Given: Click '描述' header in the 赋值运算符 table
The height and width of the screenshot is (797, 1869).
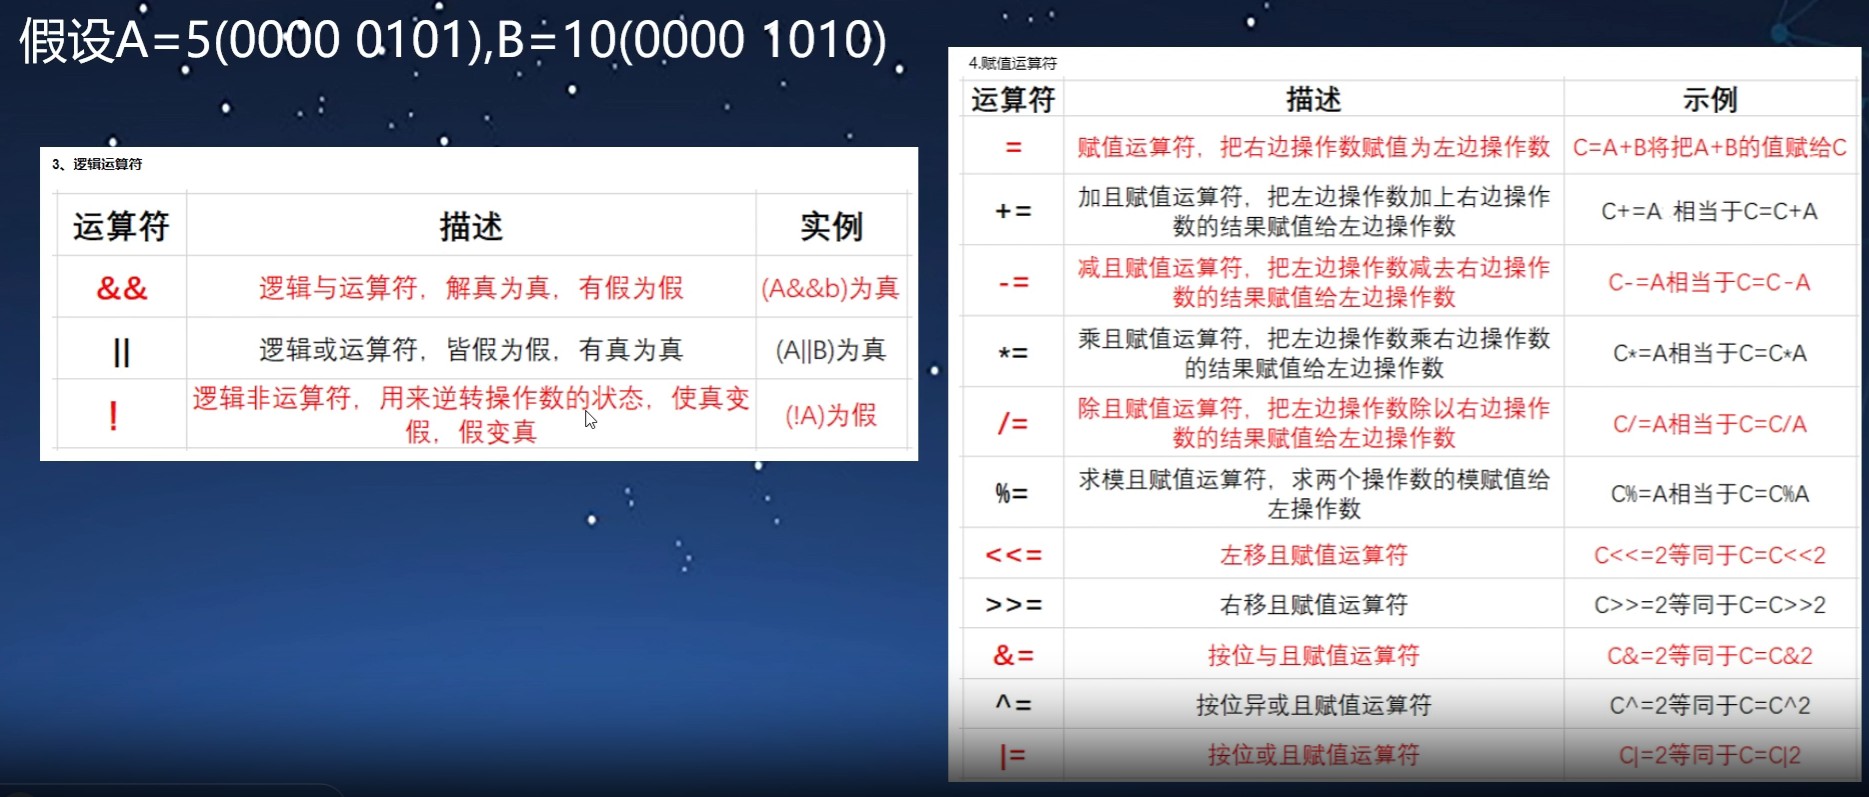Looking at the screenshot, I should click(x=1314, y=100).
